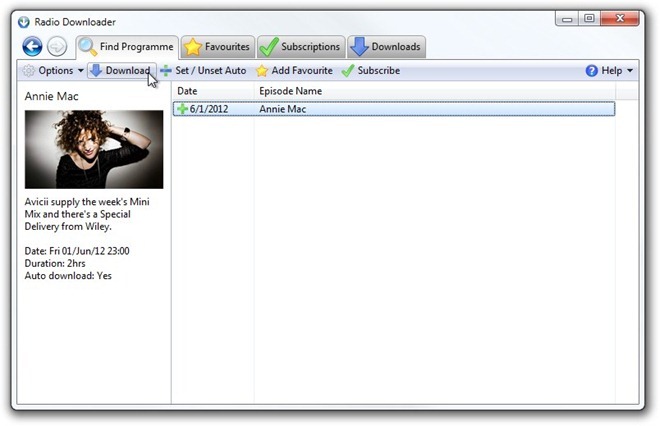The width and height of the screenshot is (660, 426).
Task: Go back with the blue arrow button
Action: (x=32, y=46)
